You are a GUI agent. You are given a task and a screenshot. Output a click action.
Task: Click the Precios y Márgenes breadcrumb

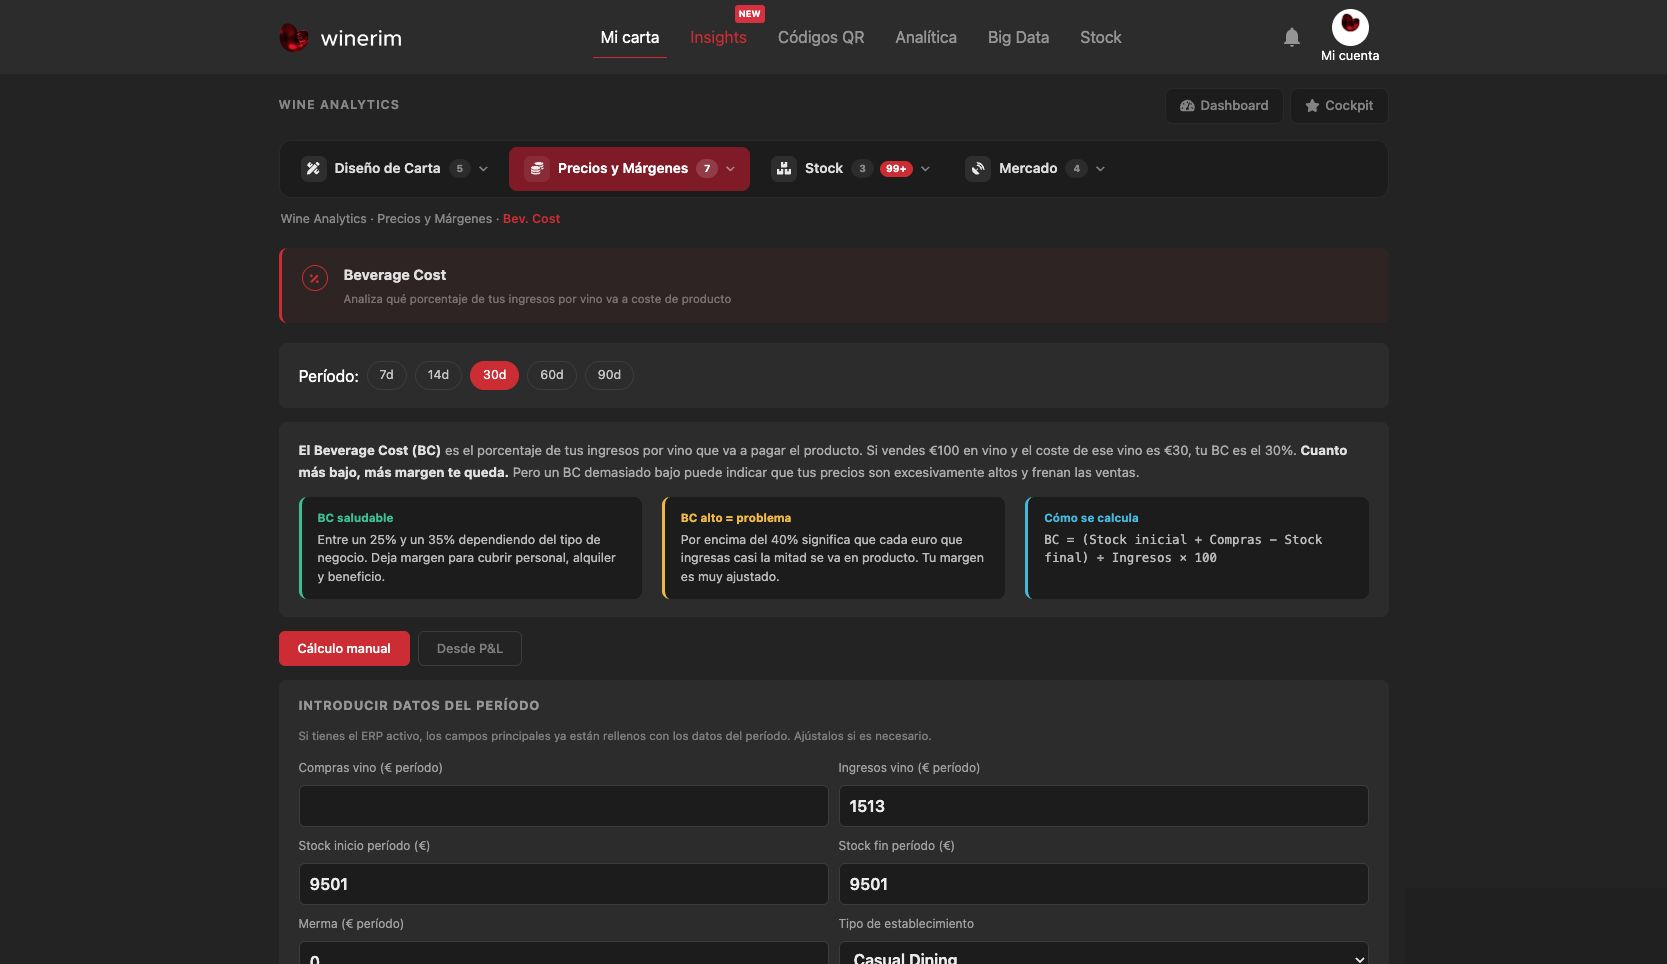click(434, 219)
